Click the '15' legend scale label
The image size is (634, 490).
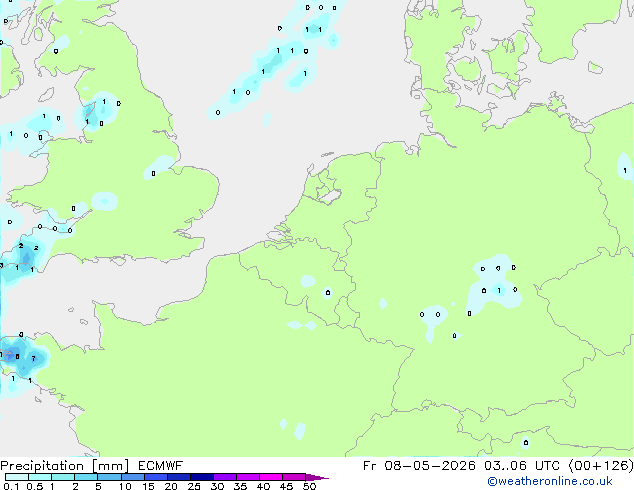tap(148, 486)
